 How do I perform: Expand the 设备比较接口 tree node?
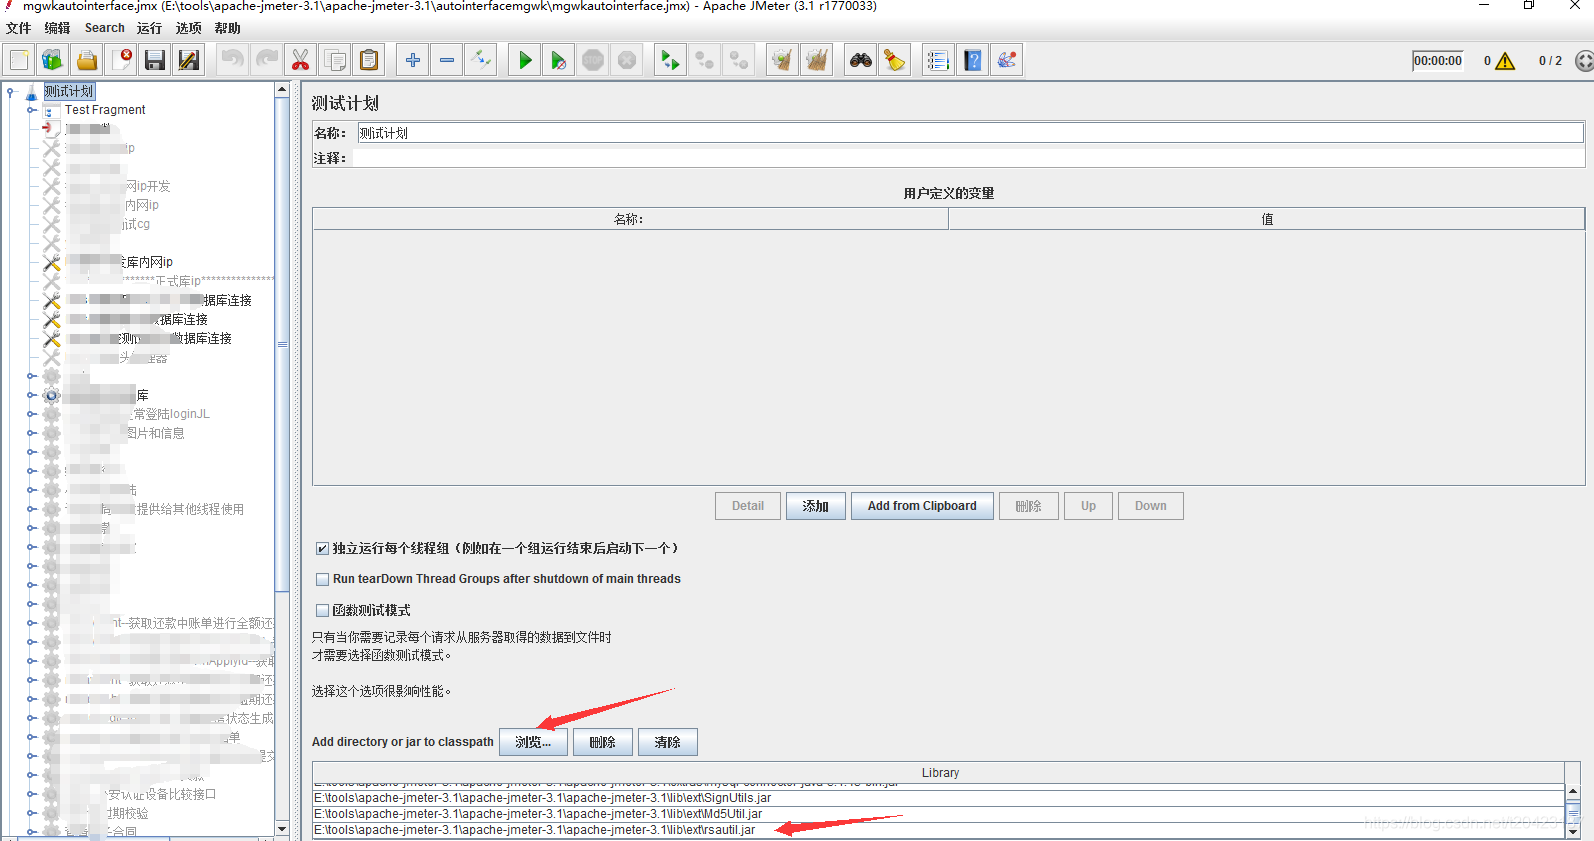[31, 794]
